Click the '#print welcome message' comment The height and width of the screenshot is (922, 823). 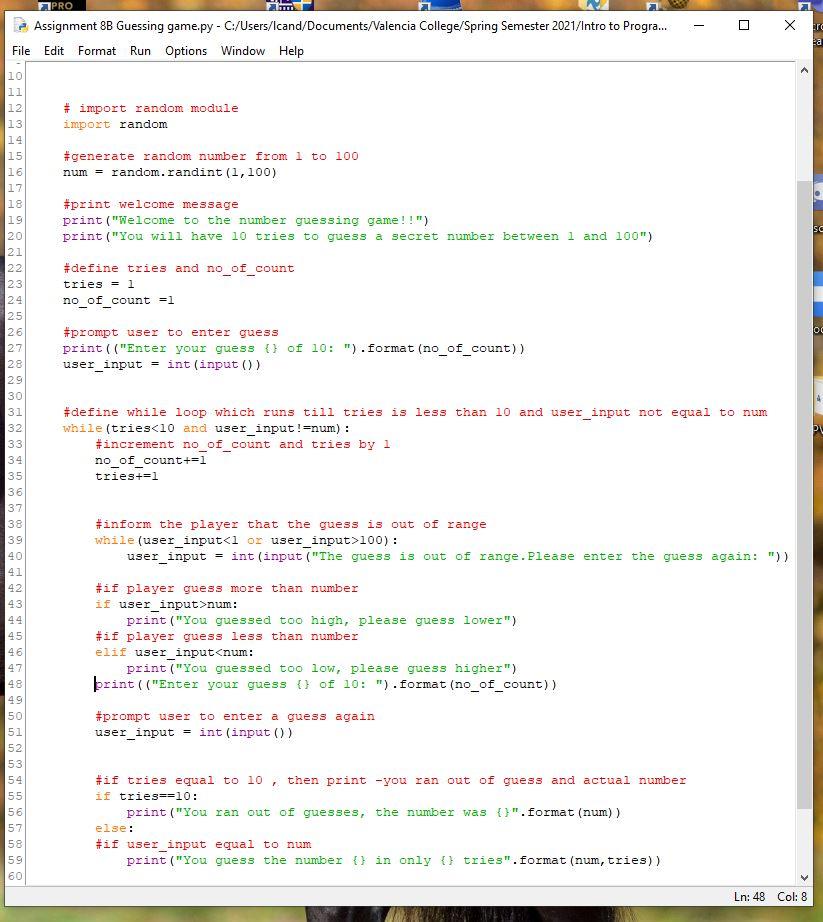(x=150, y=204)
